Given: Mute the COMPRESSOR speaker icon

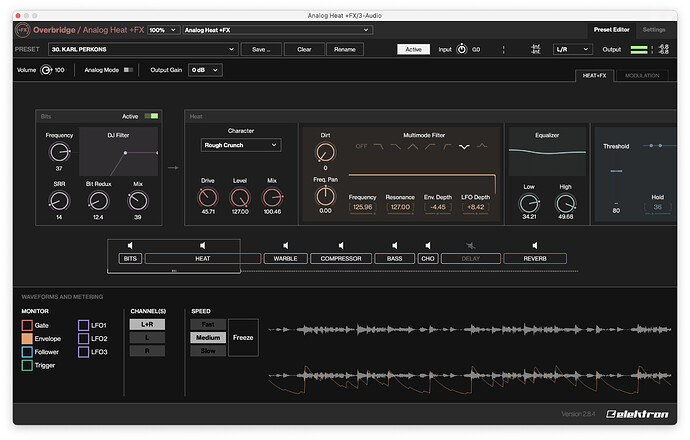Looking at the screenshot, I should tap(340, 245).
